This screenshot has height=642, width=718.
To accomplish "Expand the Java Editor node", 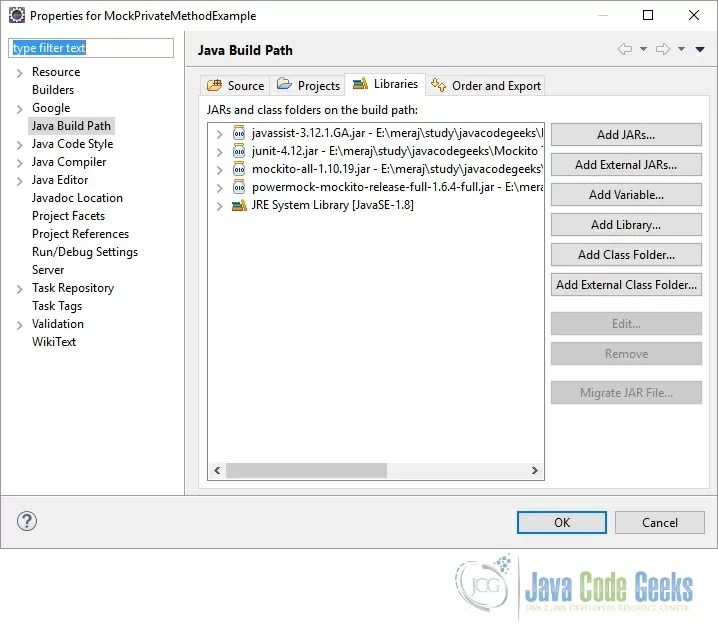I will pyautogui.click(x=19, y=181).
